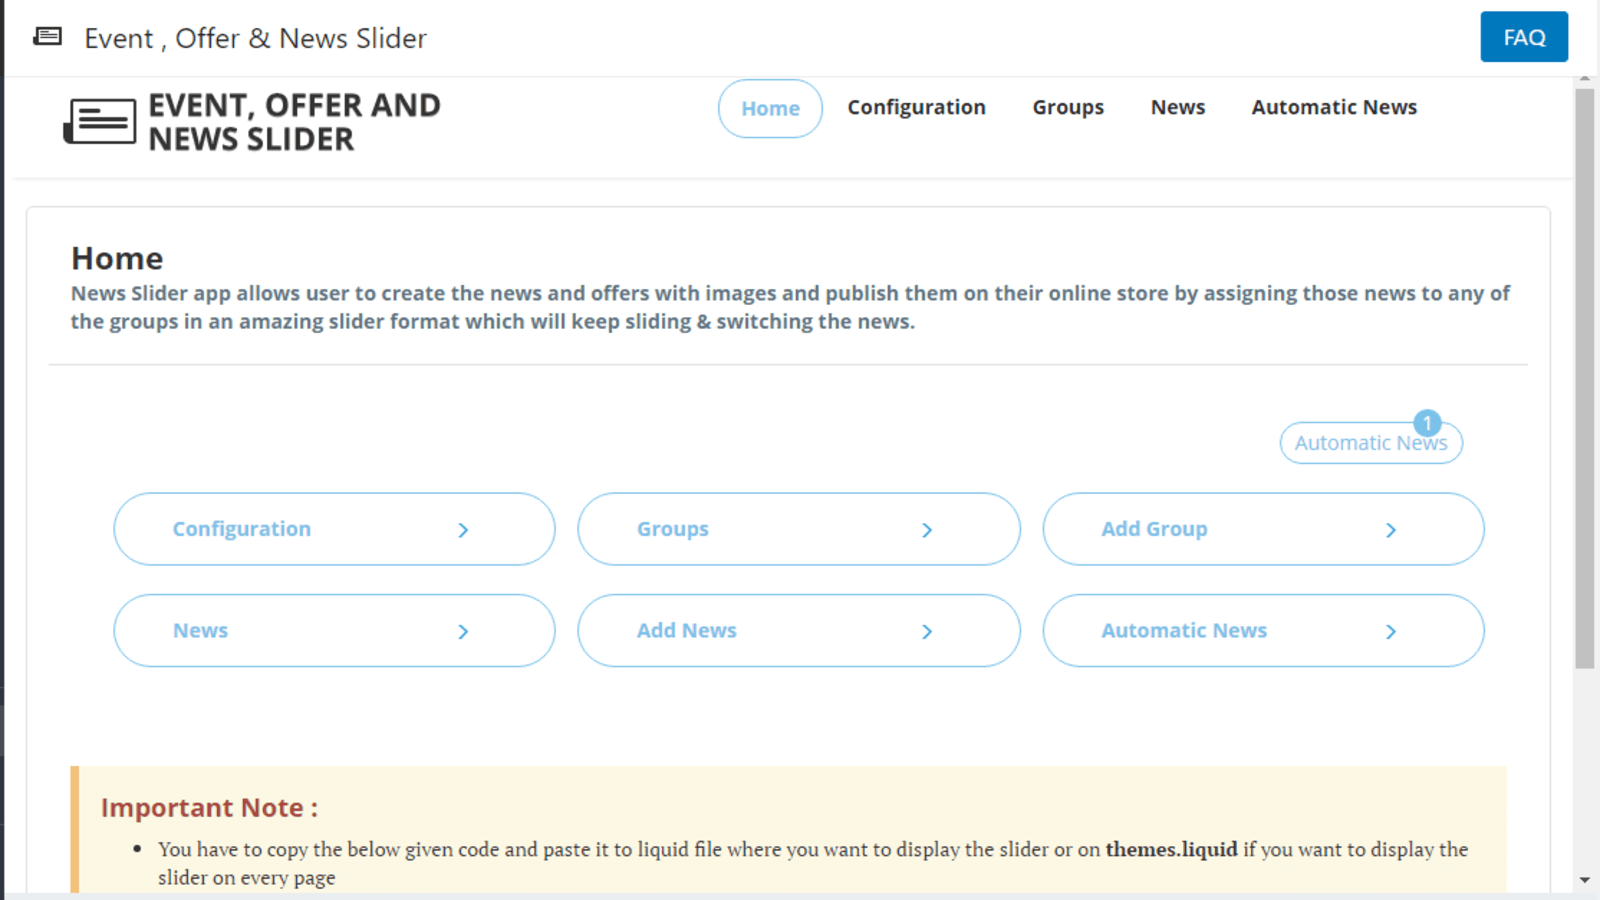Click the newspaper icon in title bar

point(47,37)
